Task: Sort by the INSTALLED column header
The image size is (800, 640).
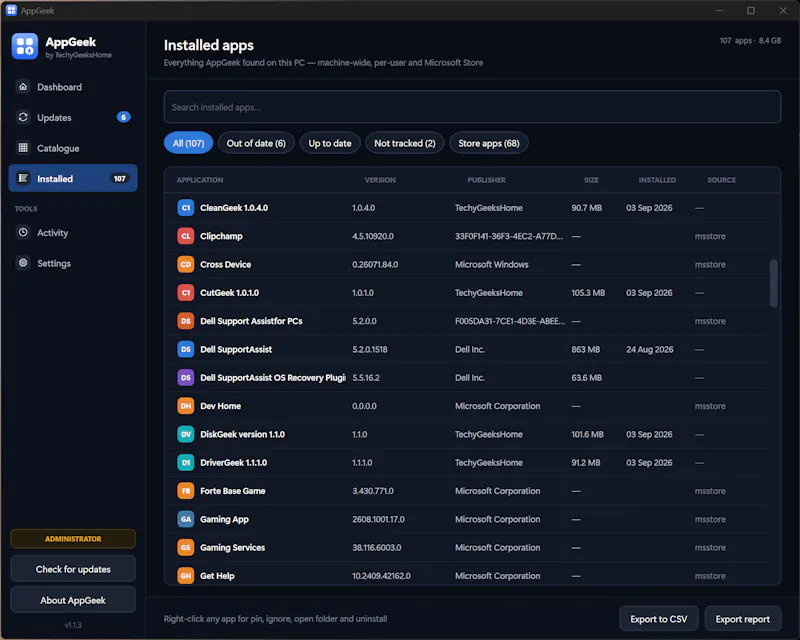Action: coord(657,180)
